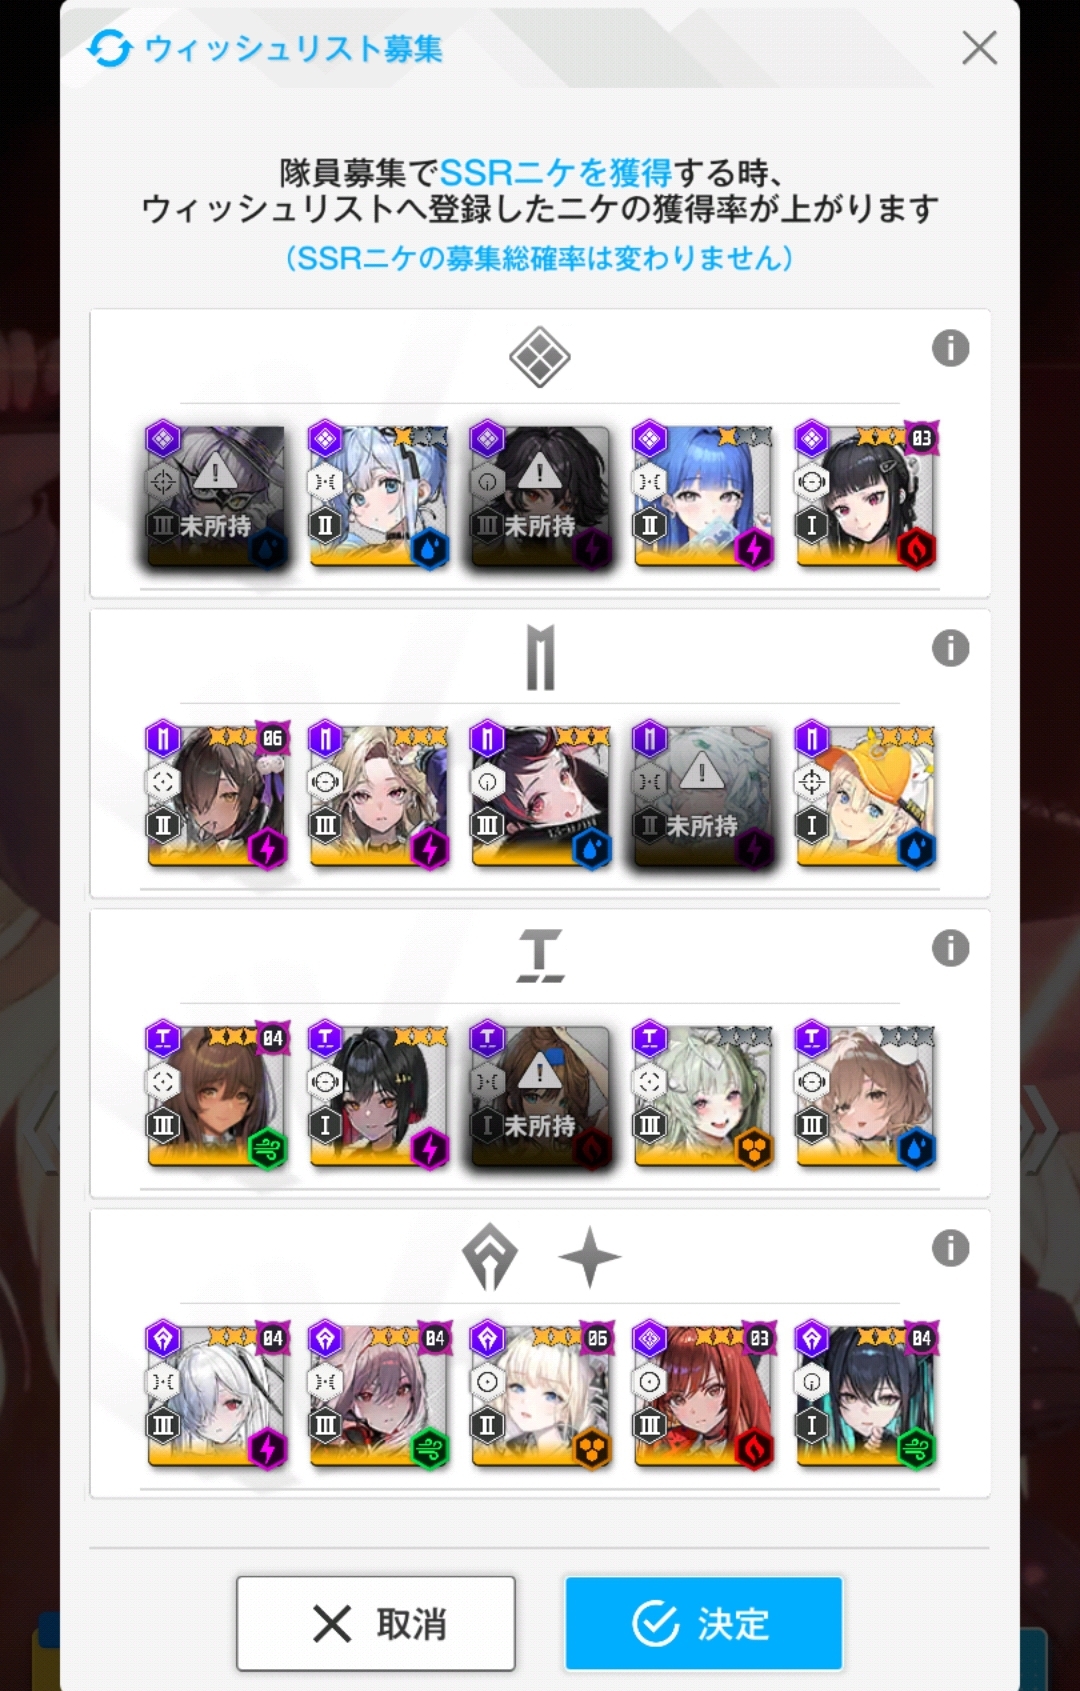This screenshot has height=1691, width=1080.
Task: Open info icon for Pilgrim manufacturer row
Action: pos(950,1248)
